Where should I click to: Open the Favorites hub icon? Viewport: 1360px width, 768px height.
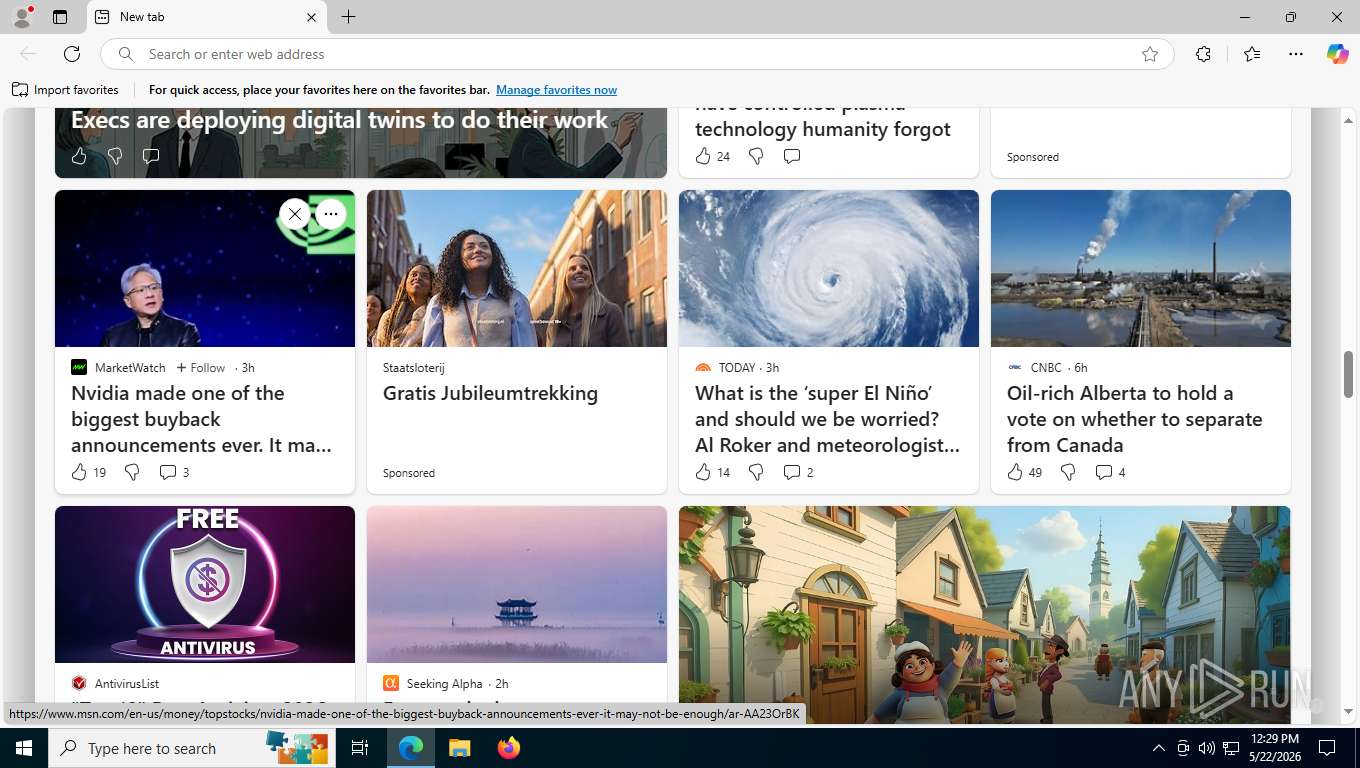click(x=1252, y=54)
